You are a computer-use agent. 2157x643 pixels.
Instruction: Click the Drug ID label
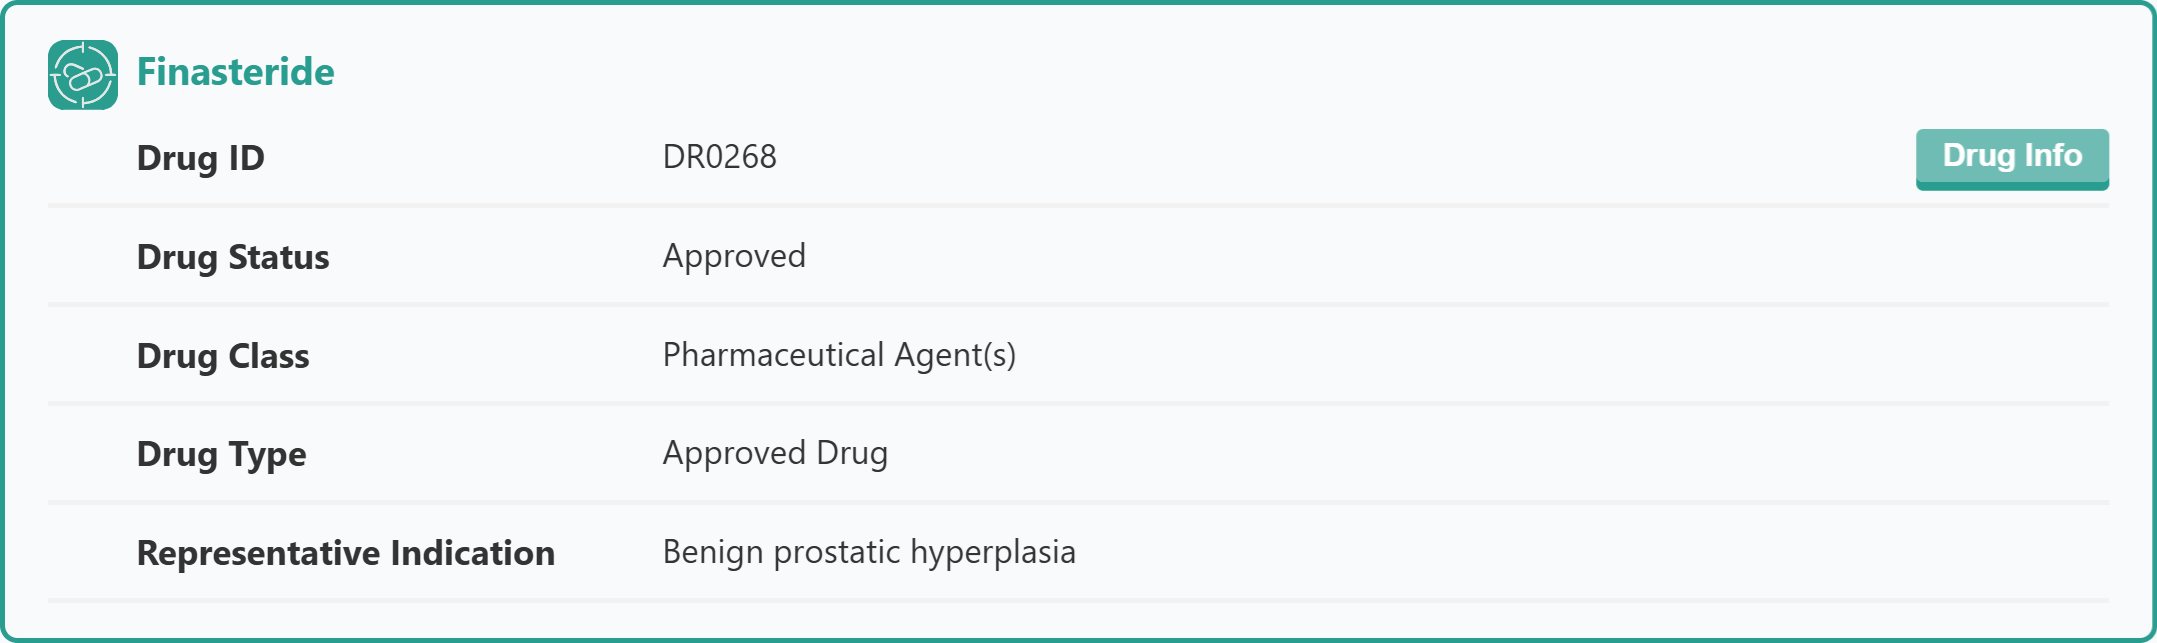[x=200, y=158]
